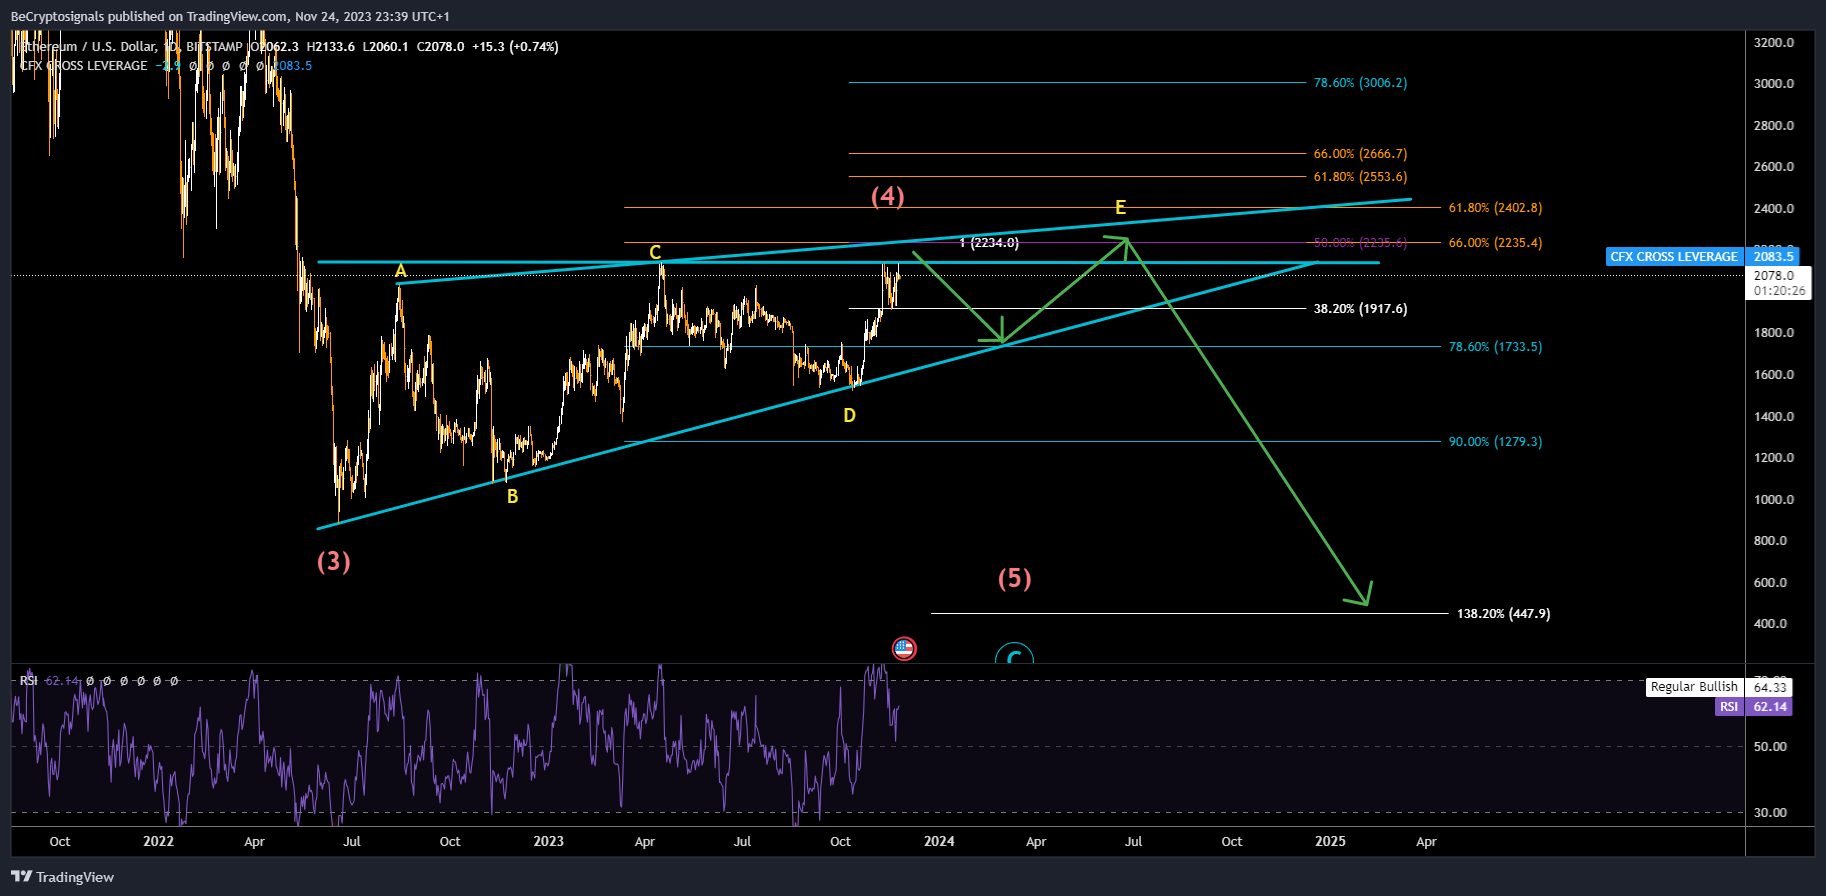Click the 62.14 RSI value tag on the scale
The height and width of the screenshot is (896, 1826).
[1770, 707]
